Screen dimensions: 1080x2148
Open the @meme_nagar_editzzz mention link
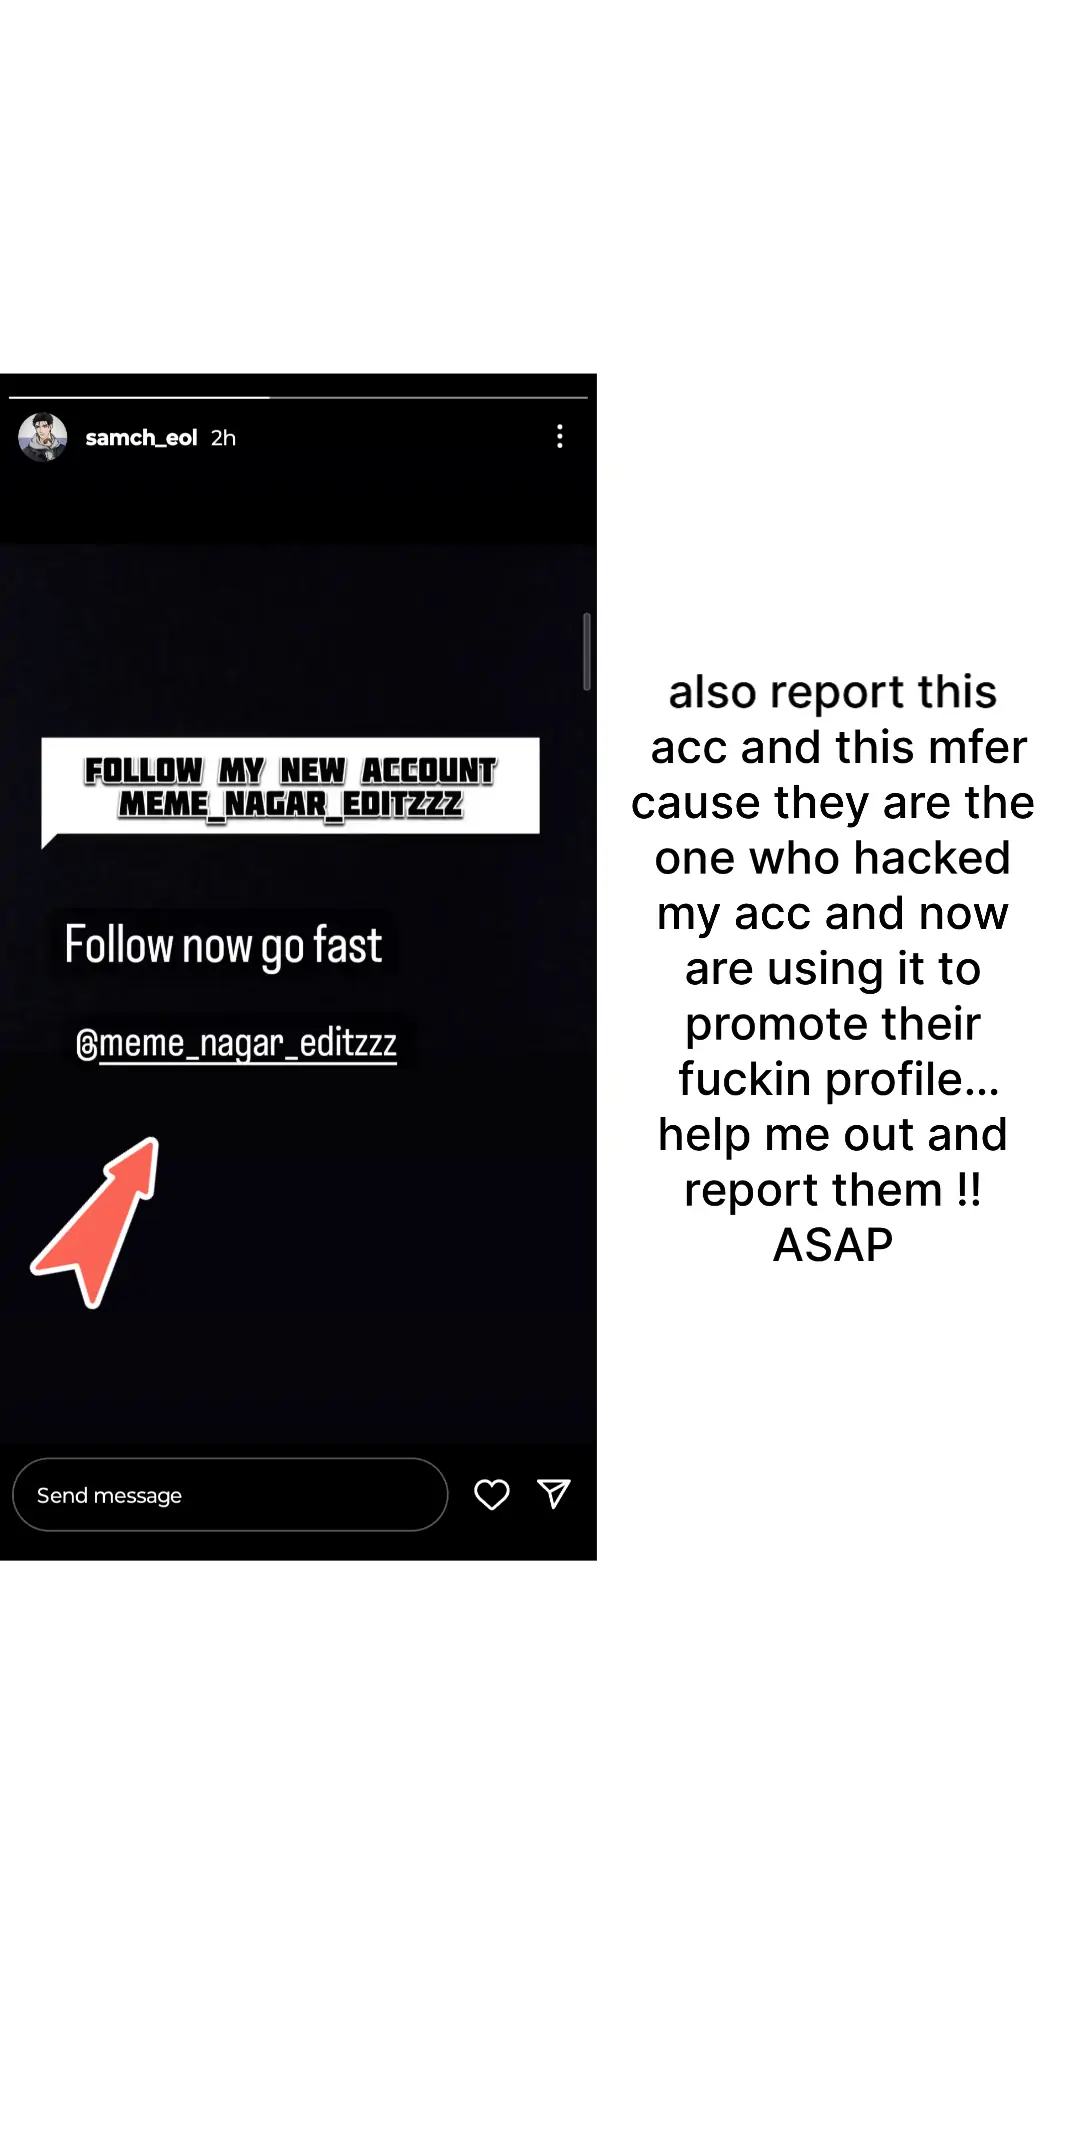tap(237, 1043)
